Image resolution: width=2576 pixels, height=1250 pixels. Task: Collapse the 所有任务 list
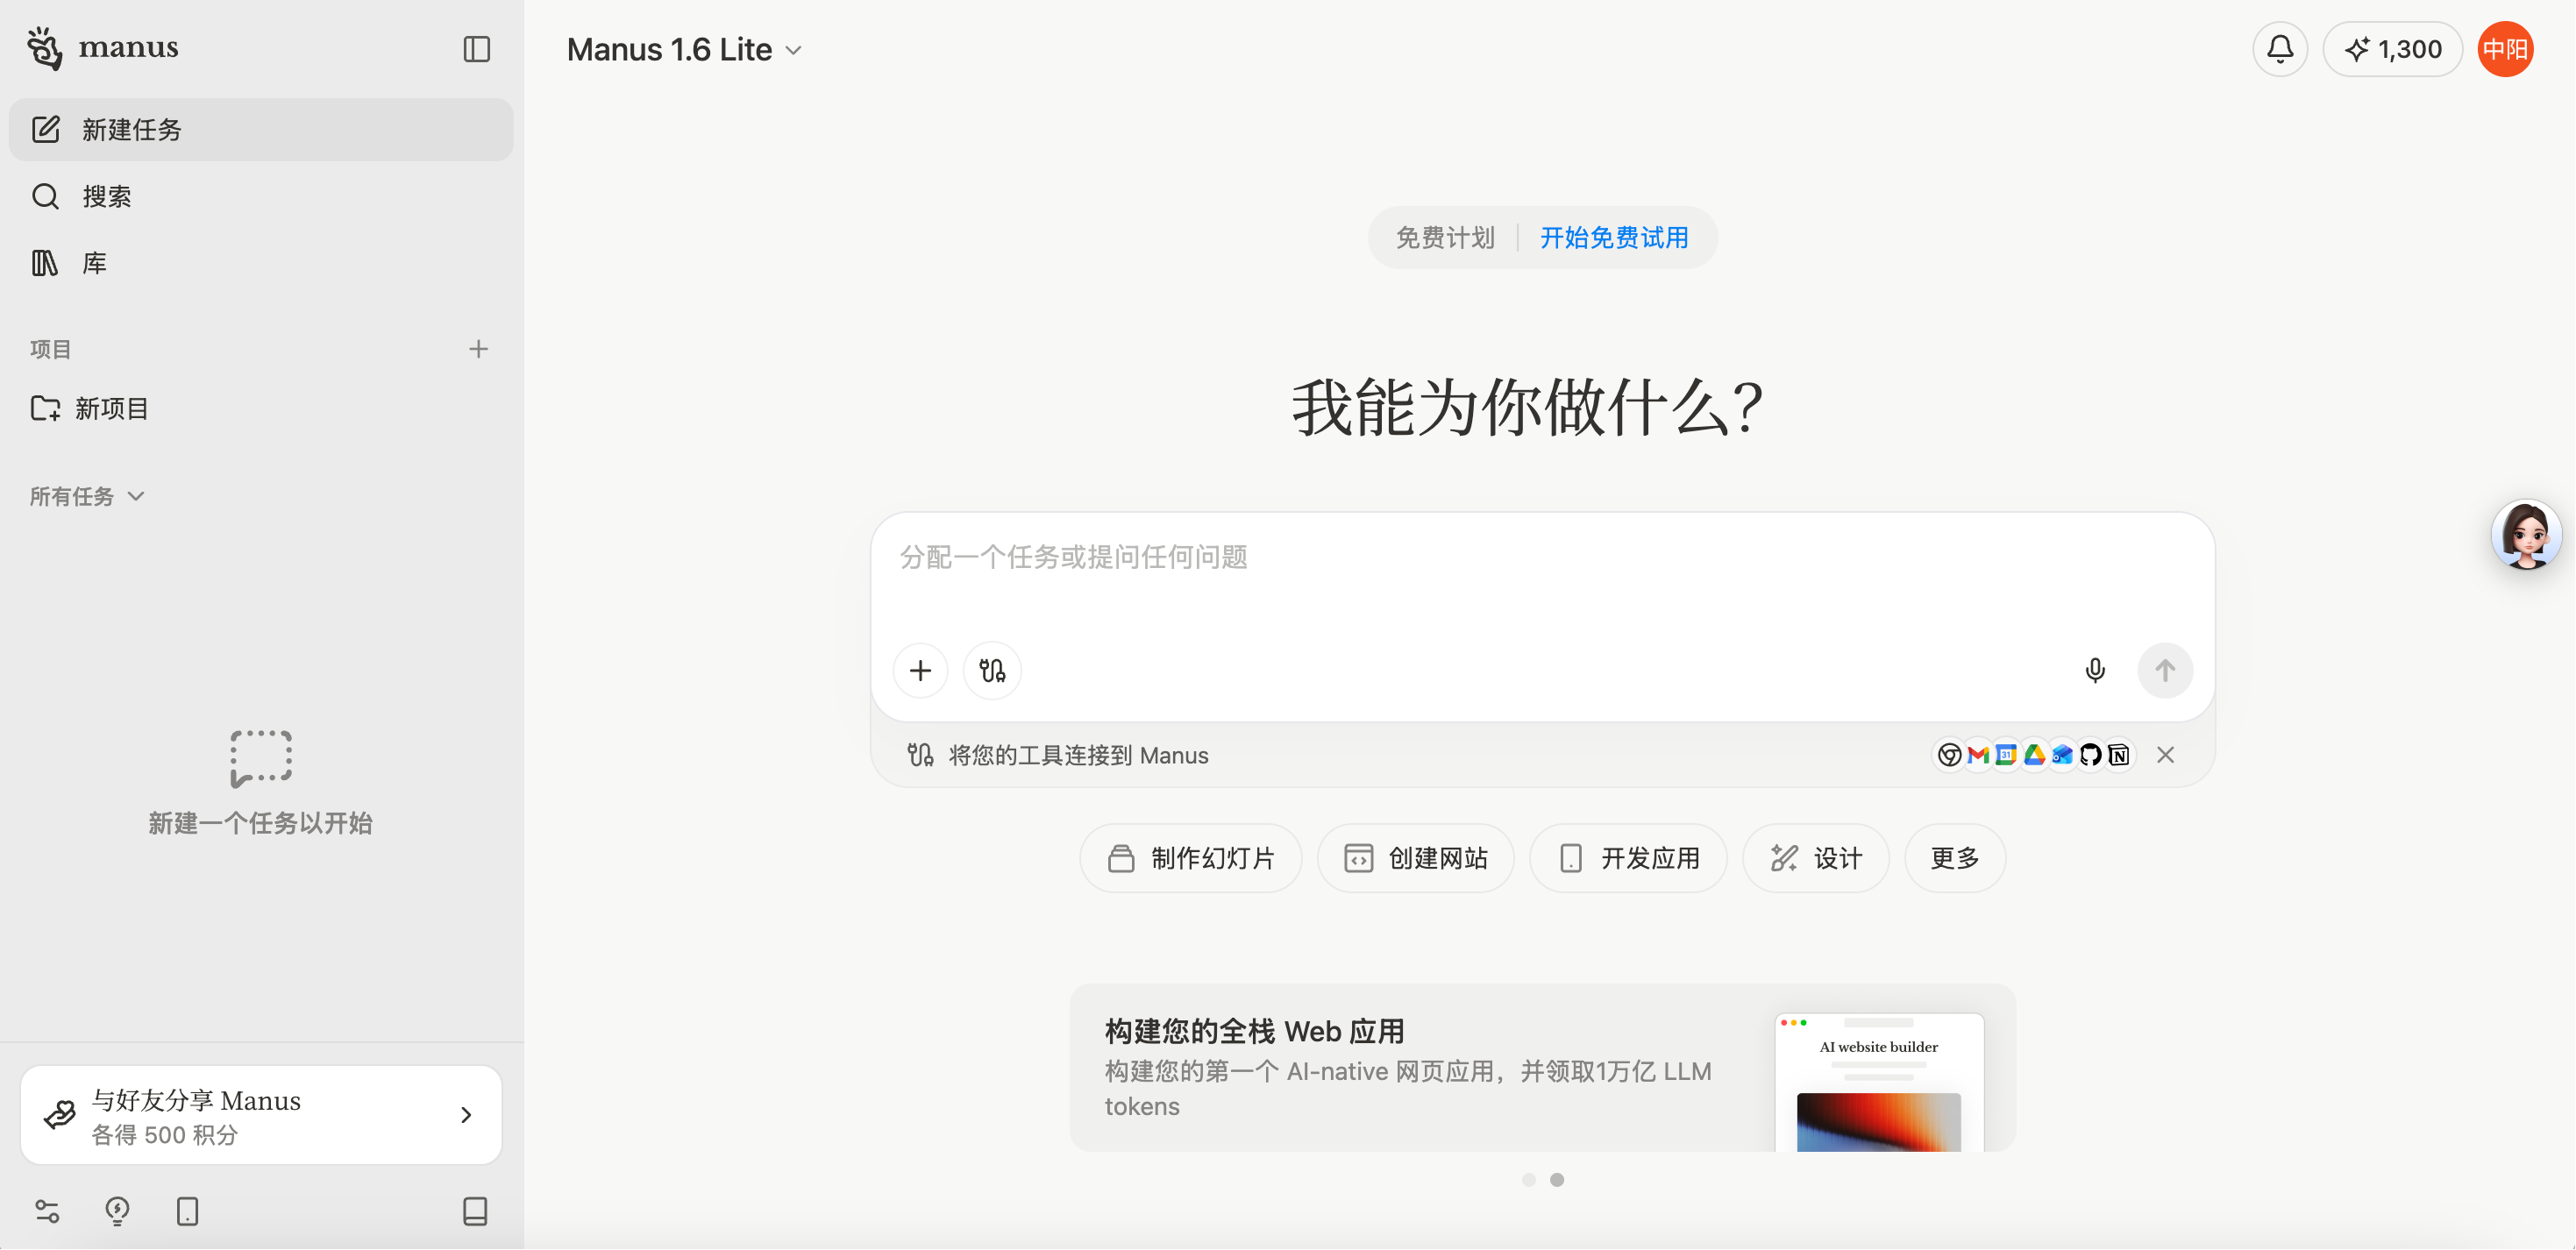click(87, 496)
